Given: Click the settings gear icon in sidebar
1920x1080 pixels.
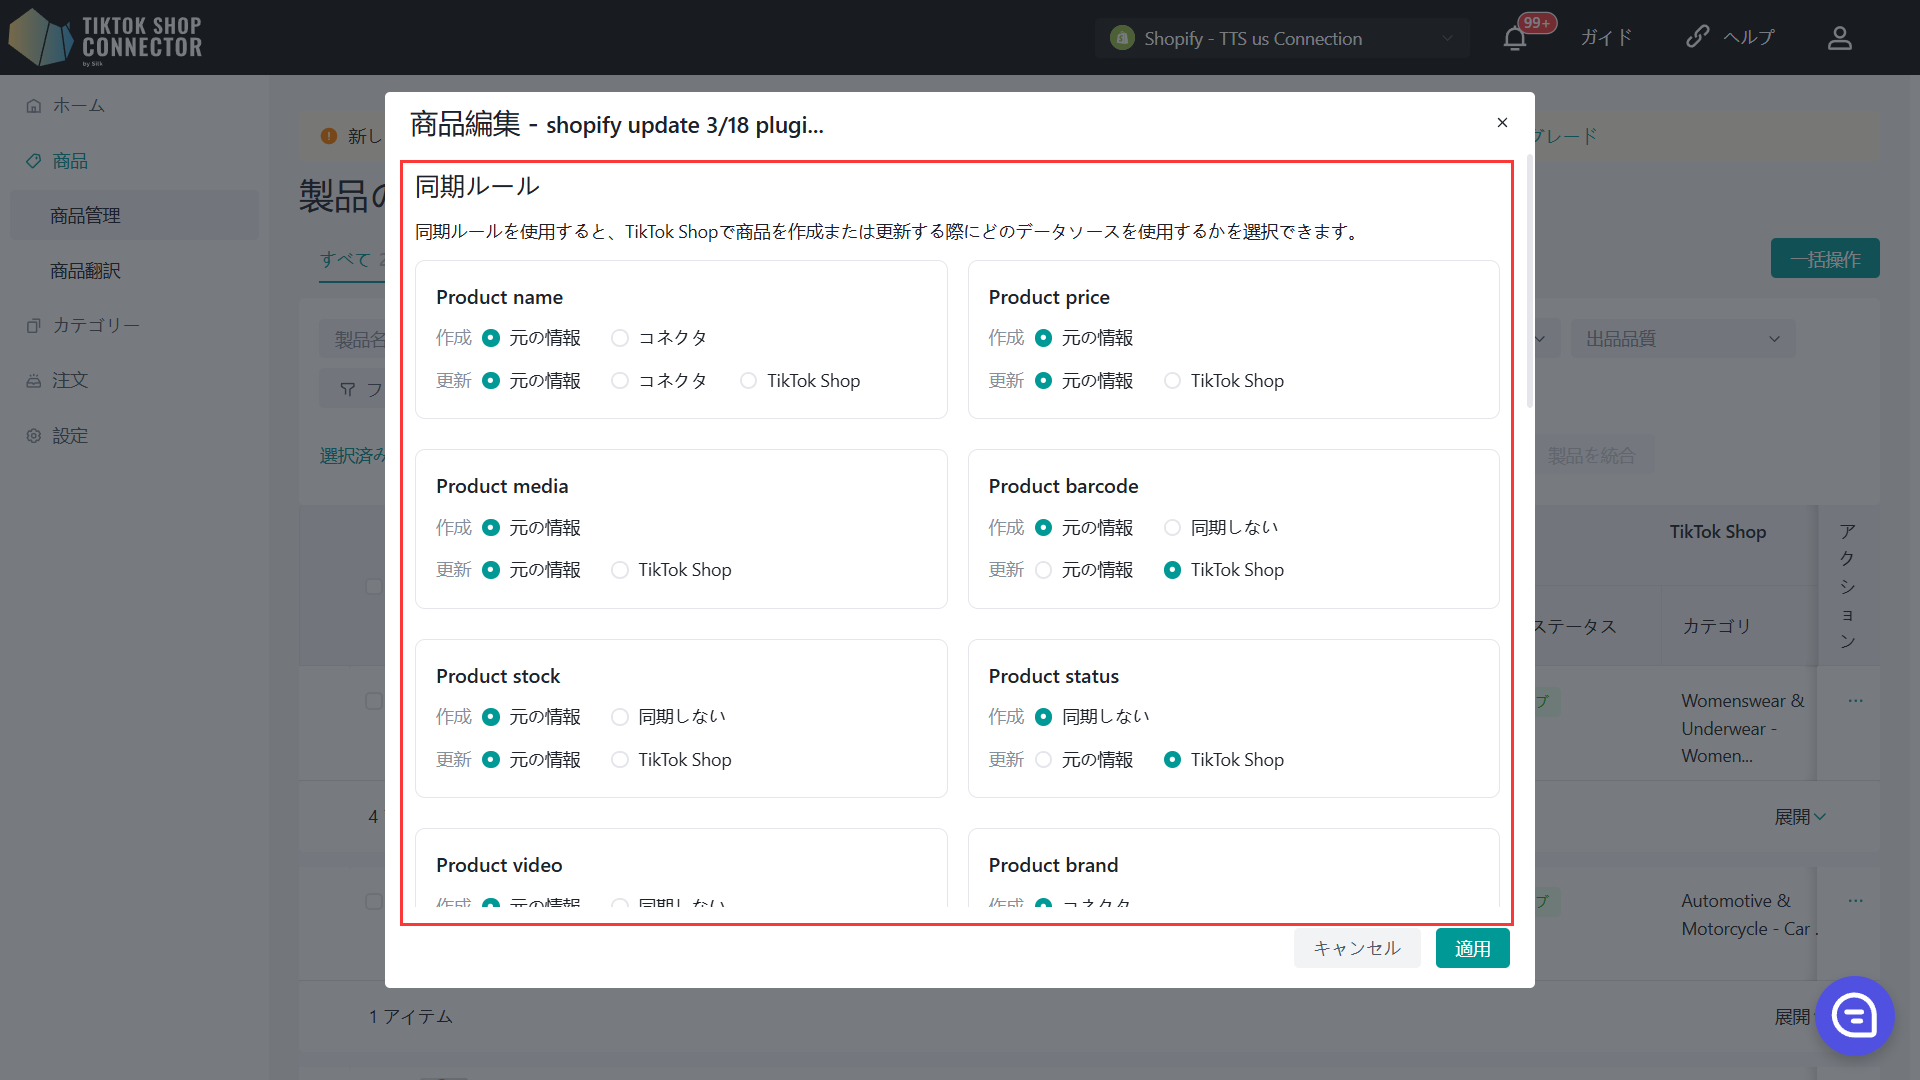Looking at the screenshot, I should point(34,436).
